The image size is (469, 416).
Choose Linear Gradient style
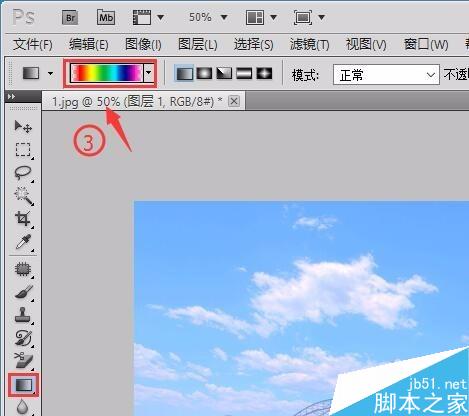184,73
